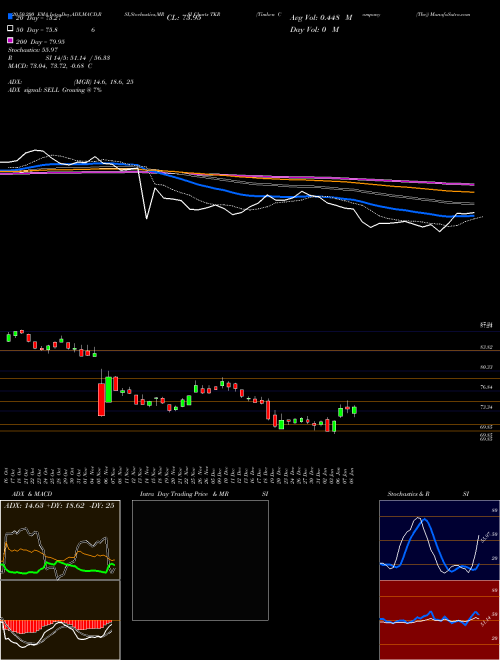This screenshot has width=500, height=660.
Task: Click the 76.84 price axis label
Action: [x=487, y=387]
